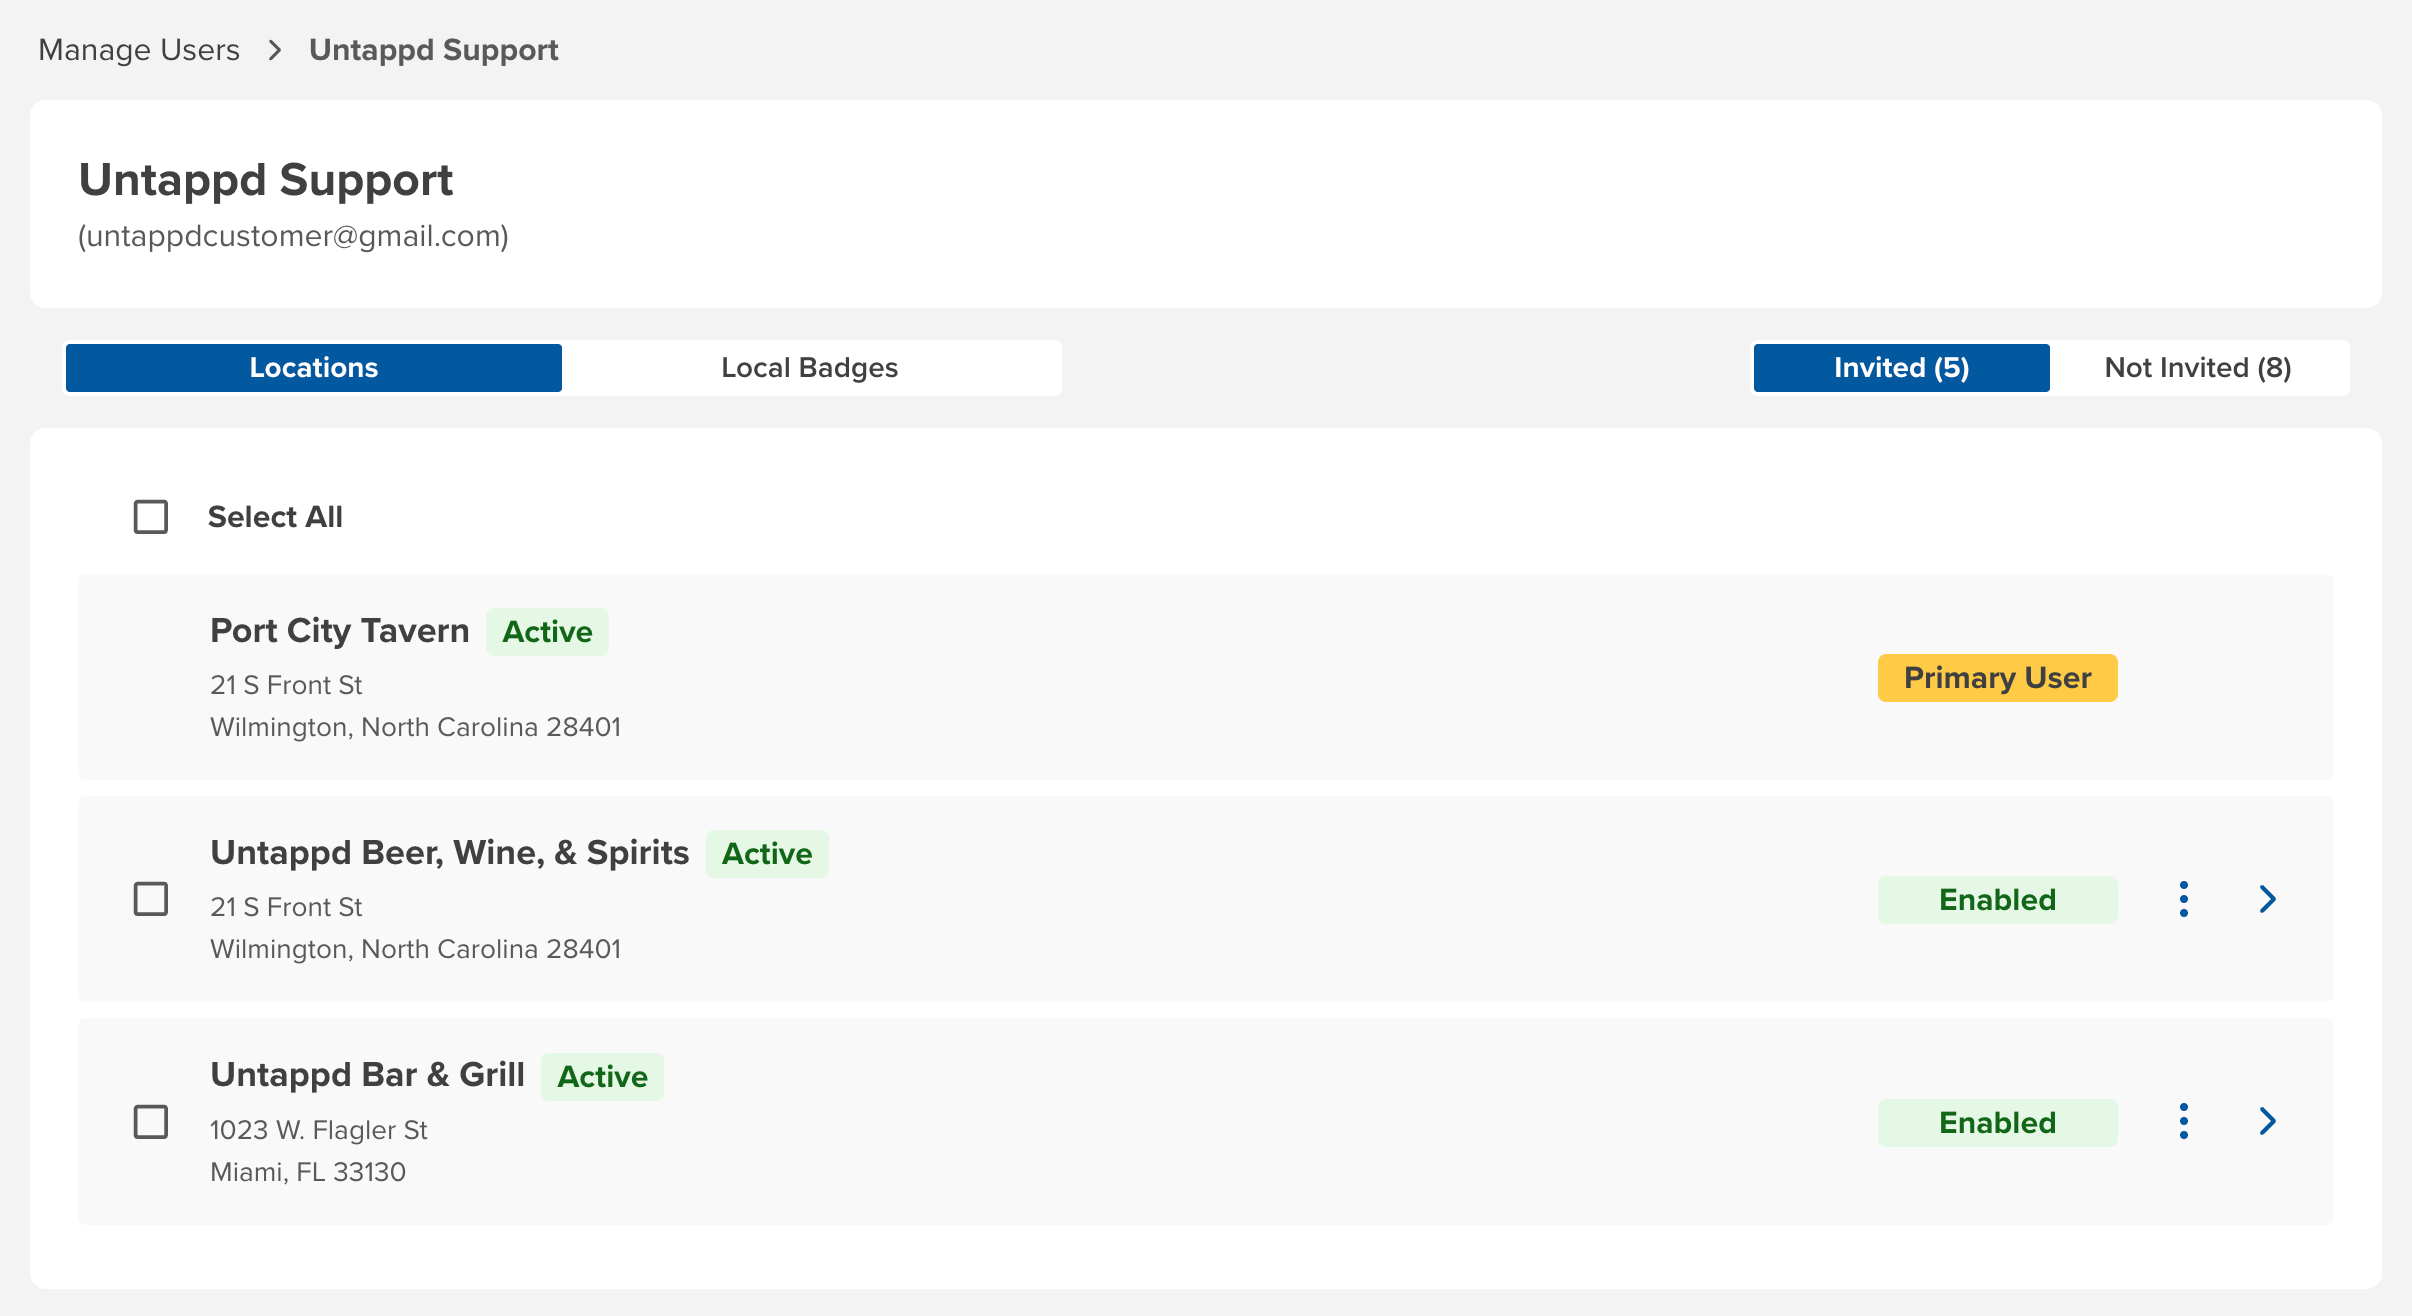Click Enabled status for Beer, Wine, & Spirits
The width and height of the screenshot is (2412, 1316).
(1997, 900)
